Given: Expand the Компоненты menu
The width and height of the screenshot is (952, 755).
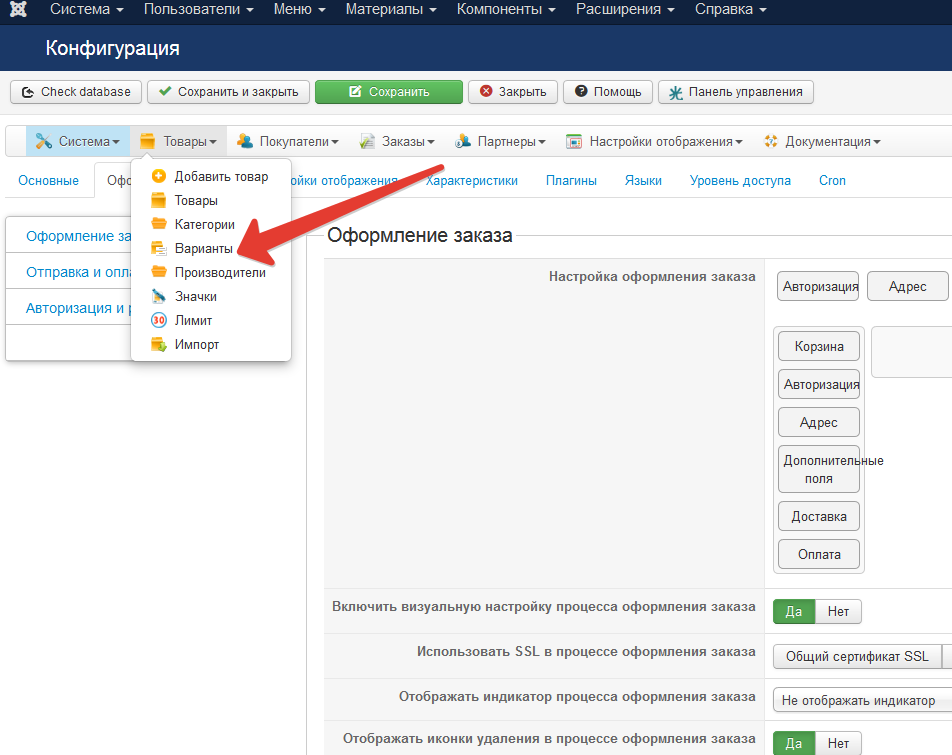Looking at the screenshot, I should [x=506, y=9].
